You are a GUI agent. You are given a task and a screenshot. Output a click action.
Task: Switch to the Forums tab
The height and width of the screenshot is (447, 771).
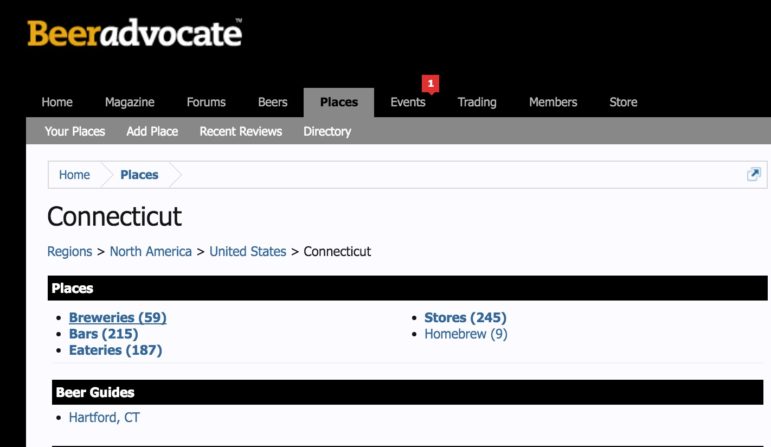[x=206, y=102]
